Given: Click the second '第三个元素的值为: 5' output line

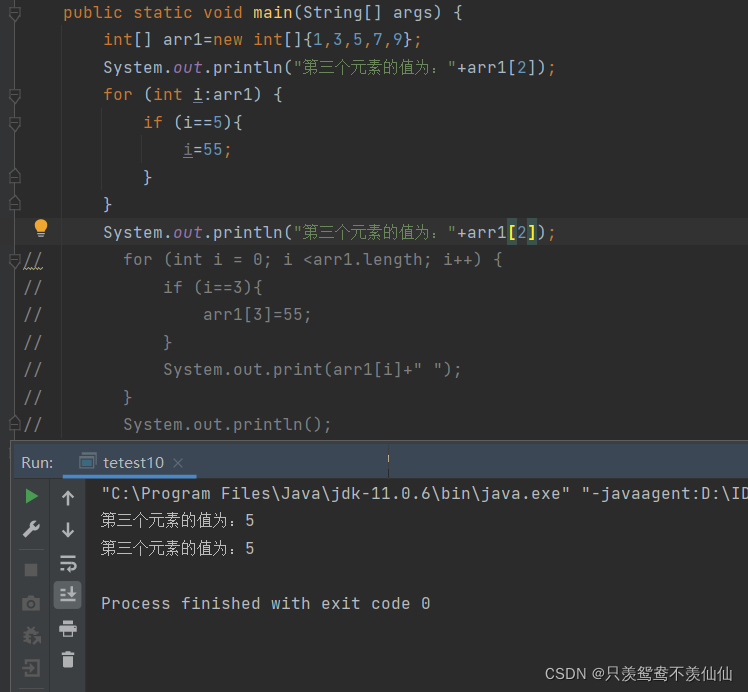Looking at the screenshot, I should tap(177, 548).
